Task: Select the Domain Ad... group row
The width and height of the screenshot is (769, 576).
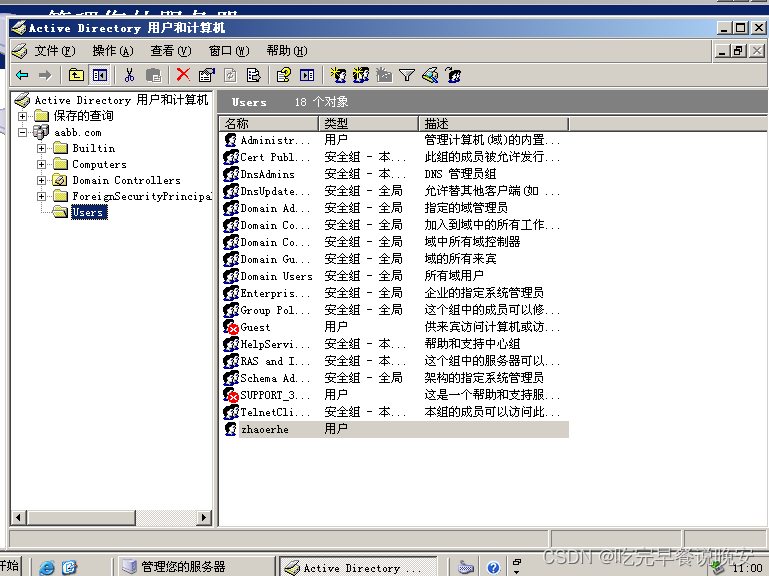Action: pos(394,208)
